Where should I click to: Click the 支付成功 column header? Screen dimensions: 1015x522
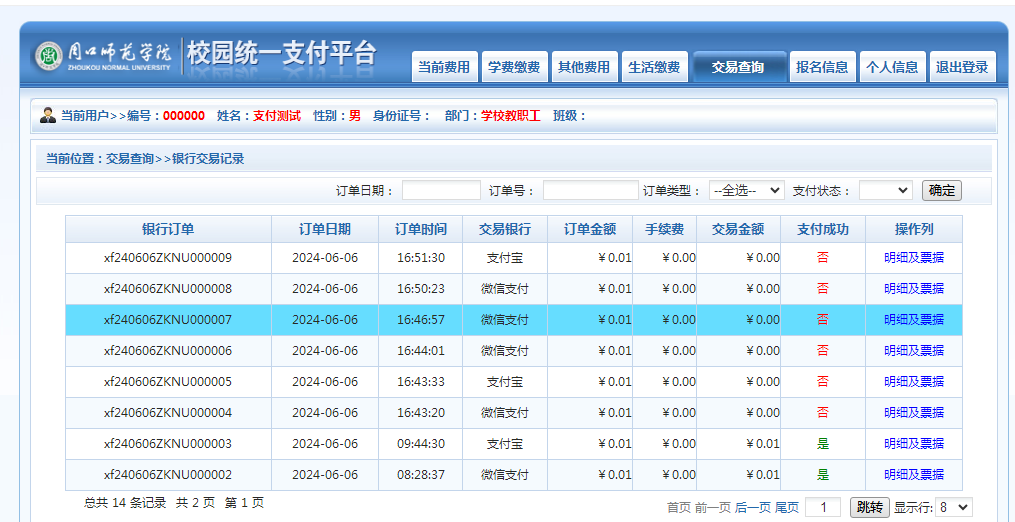click(823, 229)
